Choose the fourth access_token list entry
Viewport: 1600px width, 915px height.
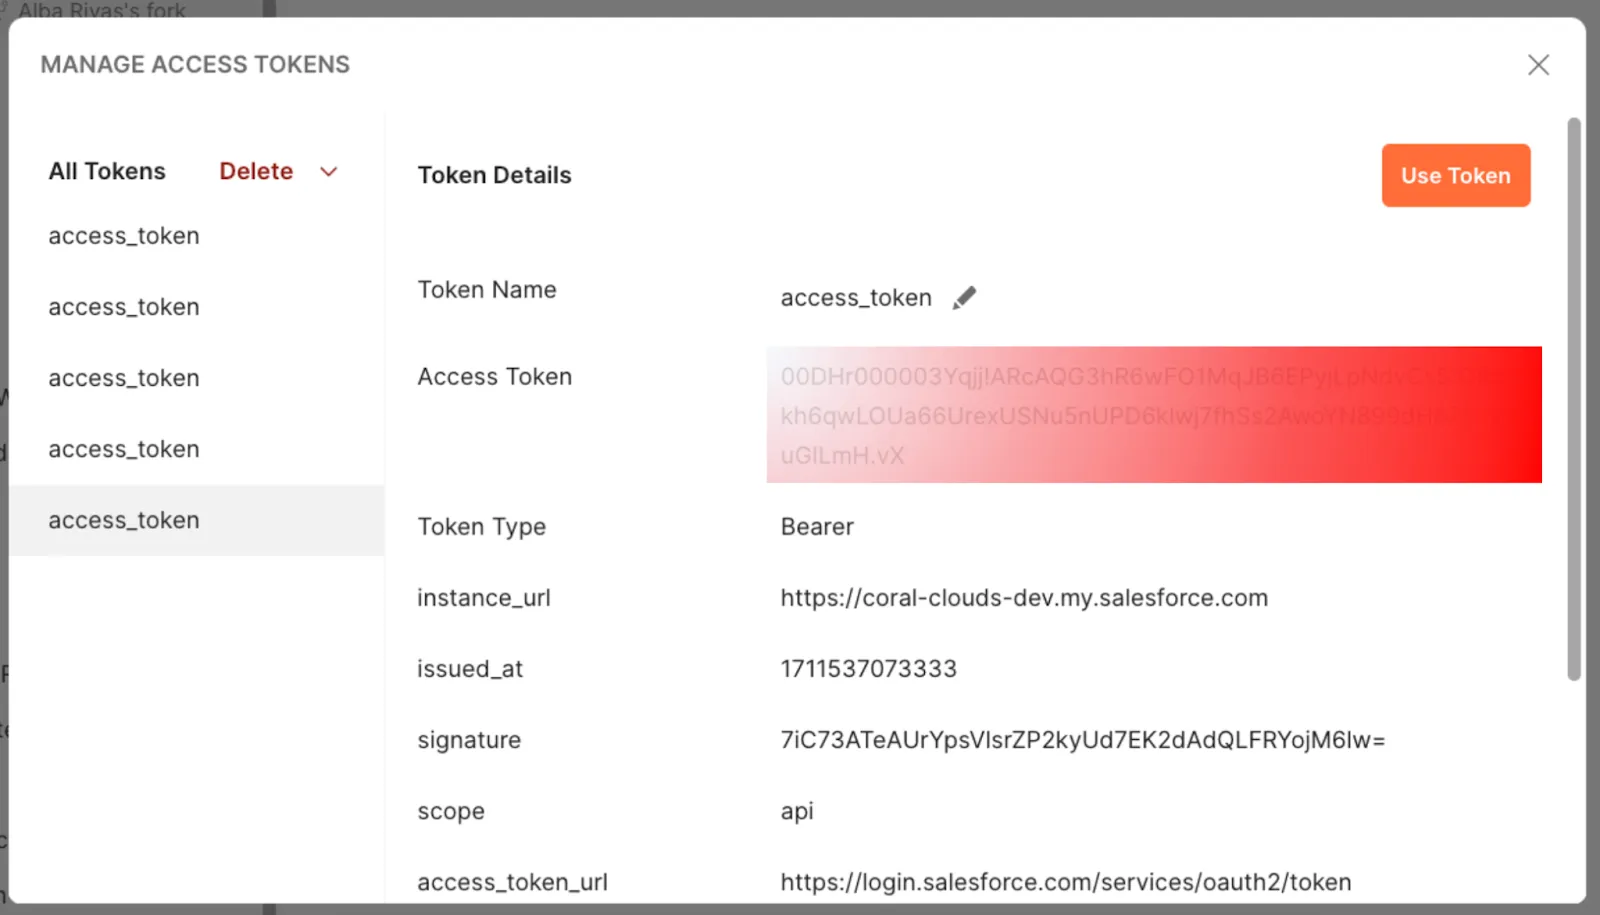pyautogui.click(x=124, y=450)
